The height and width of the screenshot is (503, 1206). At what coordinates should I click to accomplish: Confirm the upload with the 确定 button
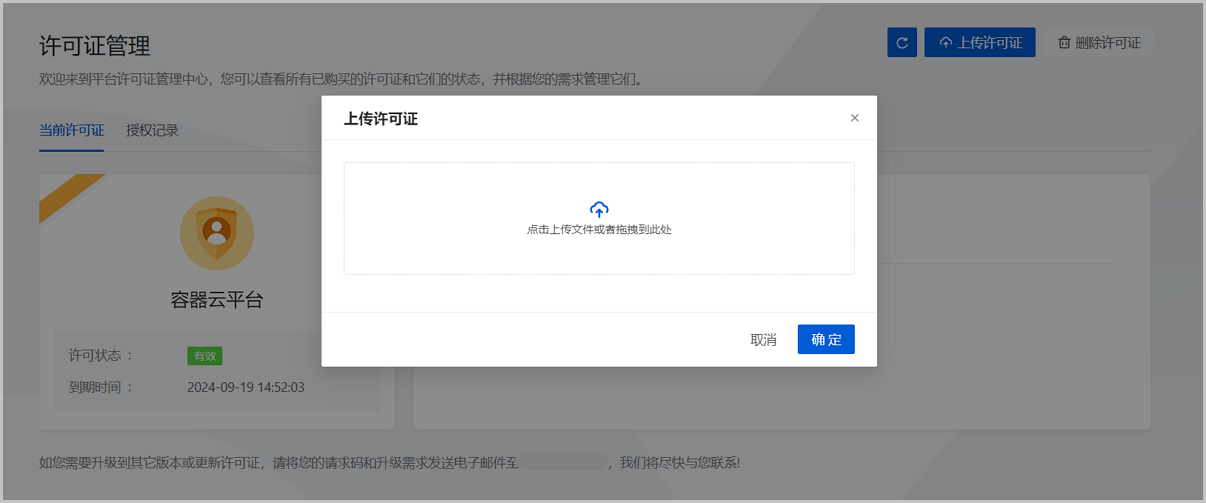[x=826, y=339]
